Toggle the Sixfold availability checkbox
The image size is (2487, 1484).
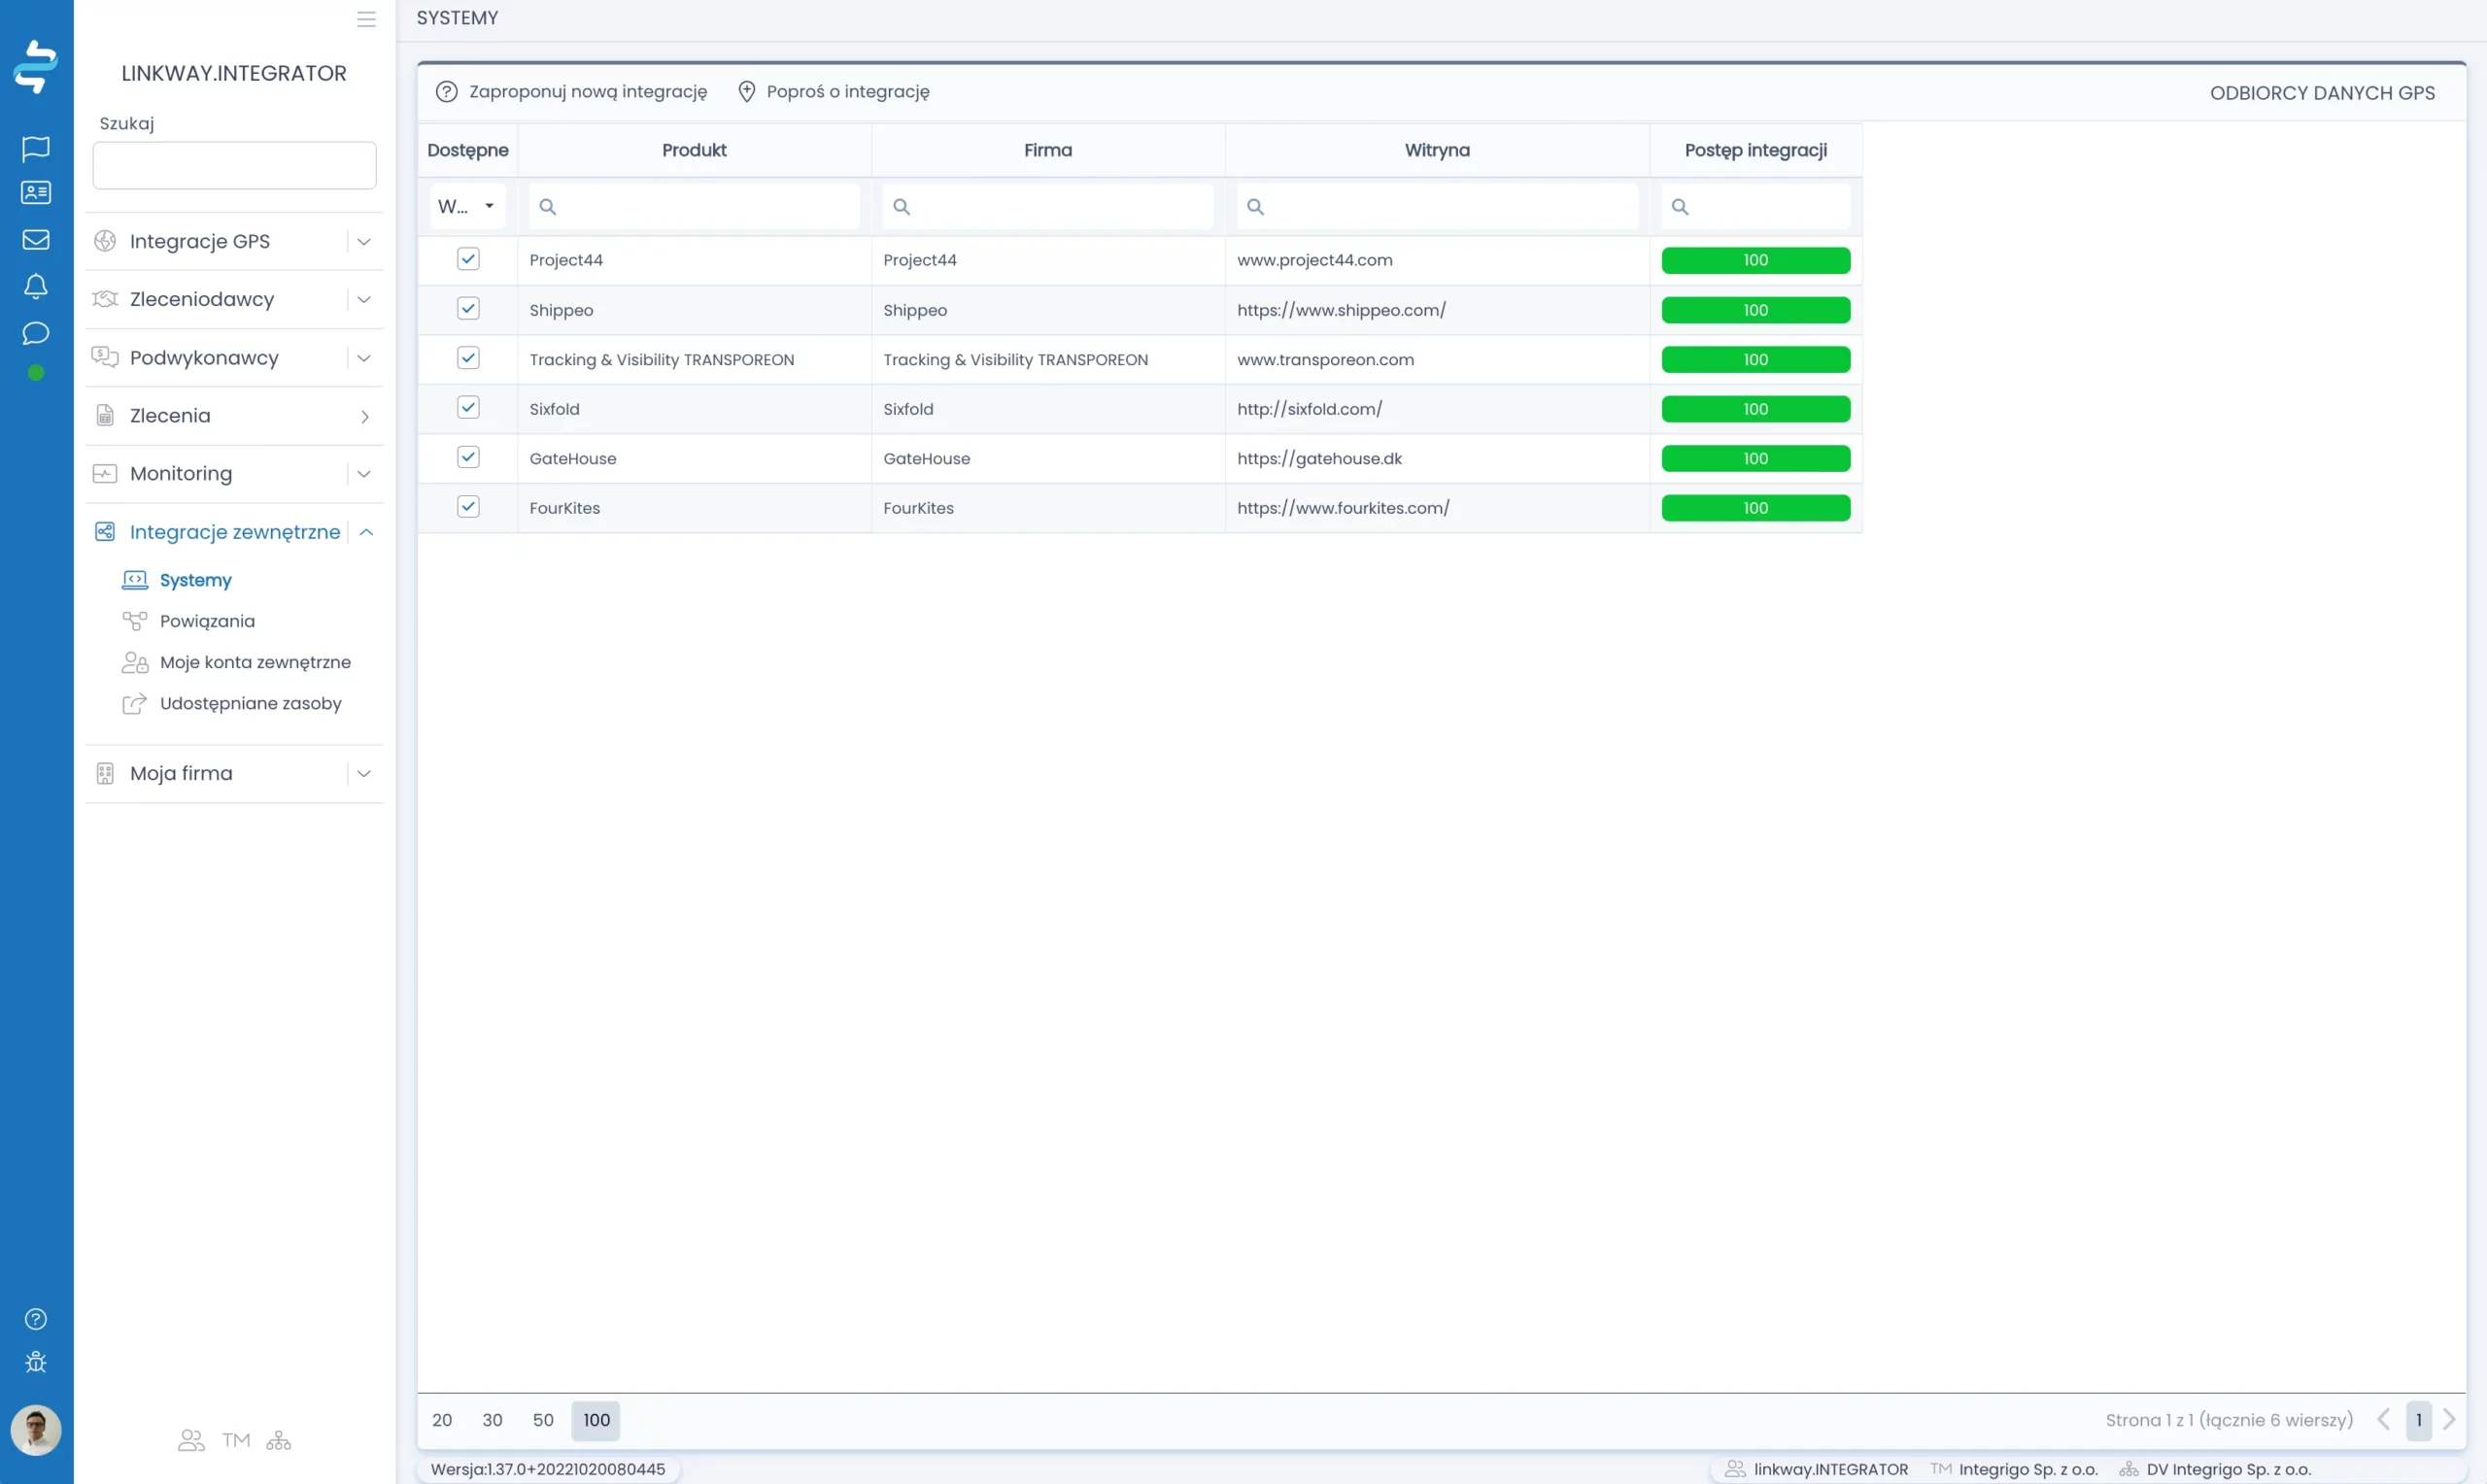[468, 407]
